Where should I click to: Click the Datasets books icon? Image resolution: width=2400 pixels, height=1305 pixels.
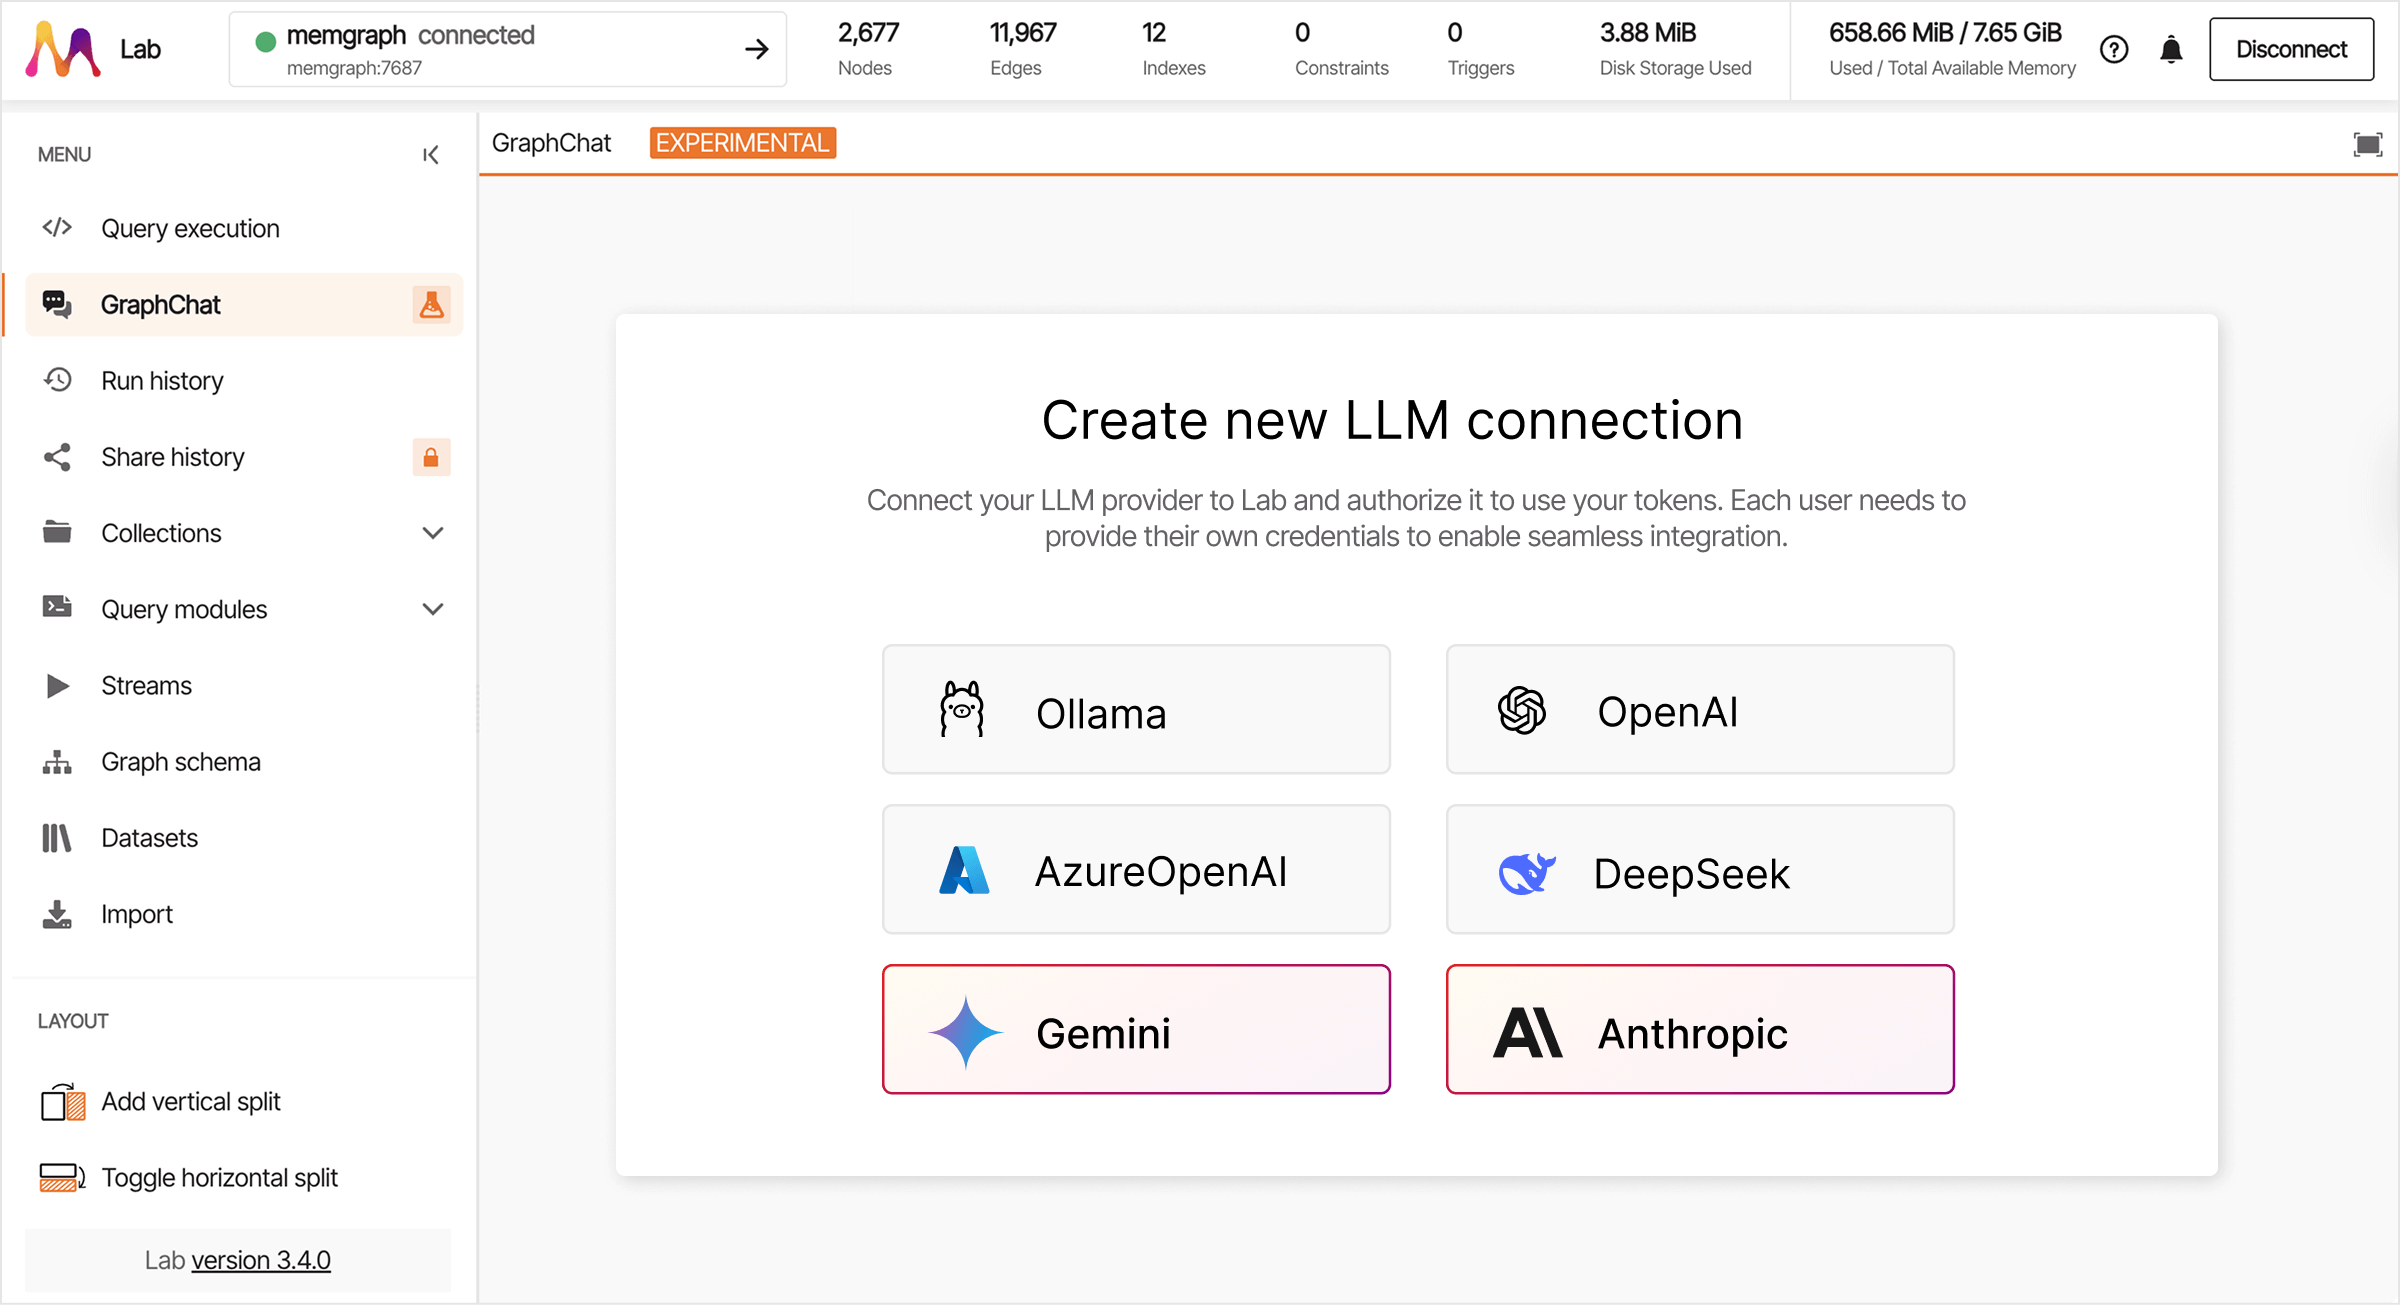coord(57,838)
